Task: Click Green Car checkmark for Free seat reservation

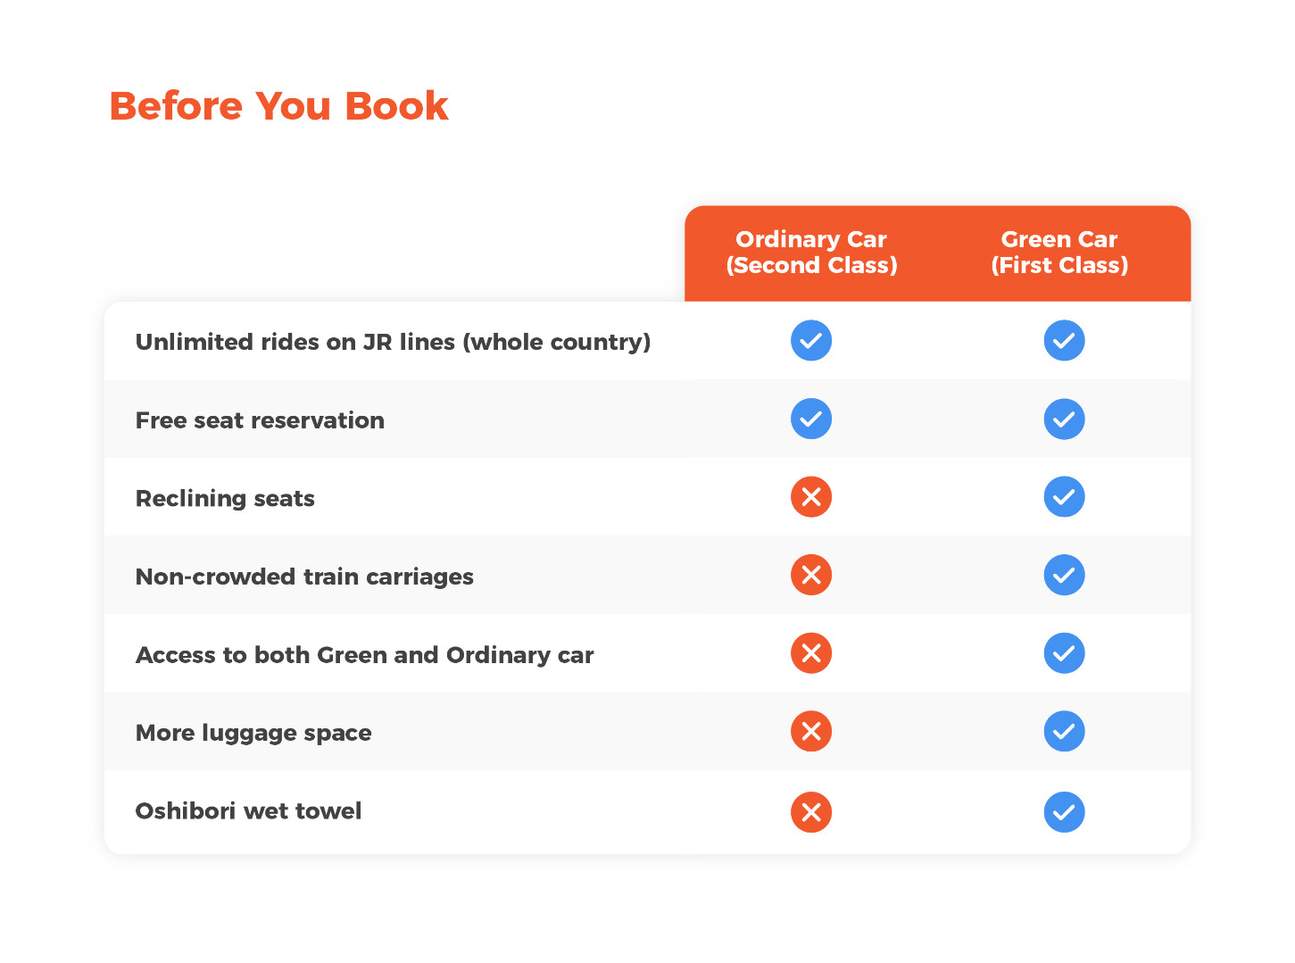Action: click(x=1064, y=419)
